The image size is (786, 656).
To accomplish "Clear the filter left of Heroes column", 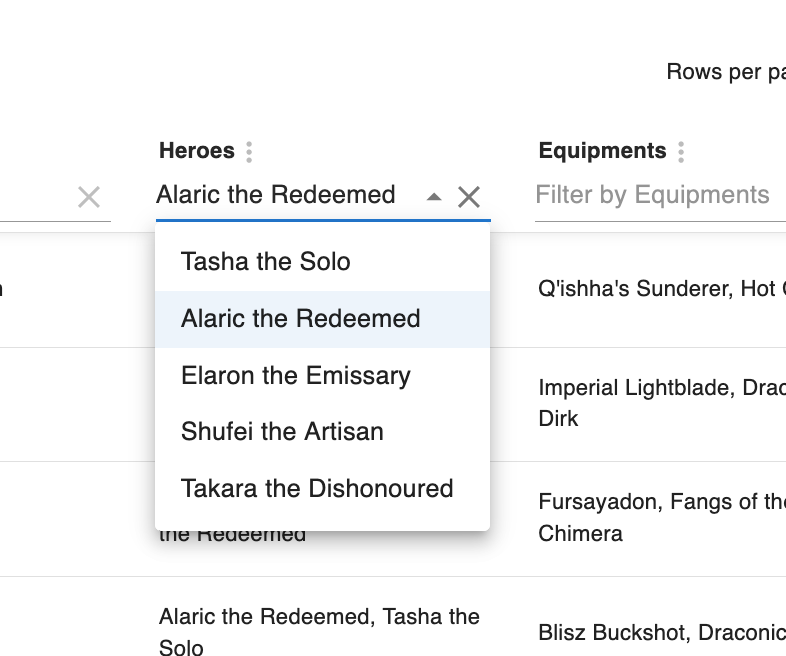I will click(89, 197).
